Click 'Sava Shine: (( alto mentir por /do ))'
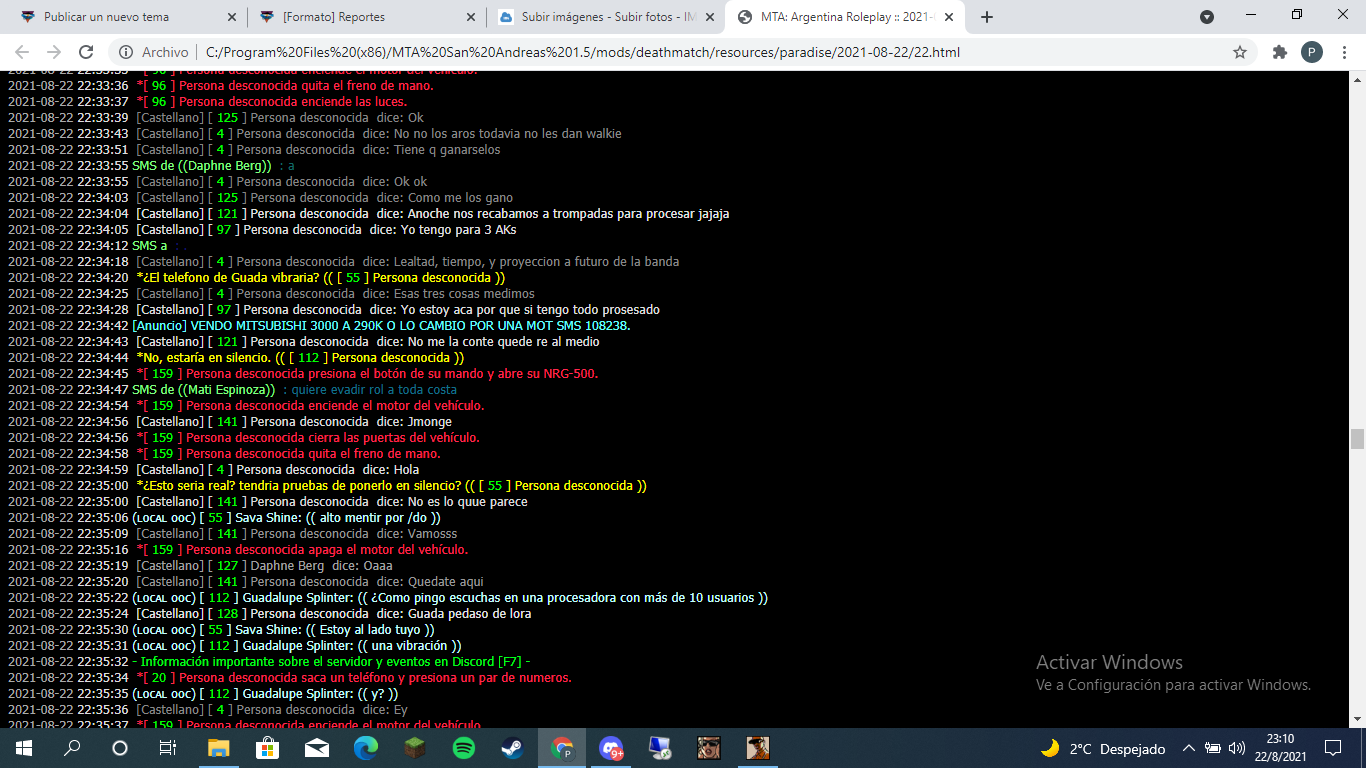Viewport: 1366px width, 768px height. point(225,517)
